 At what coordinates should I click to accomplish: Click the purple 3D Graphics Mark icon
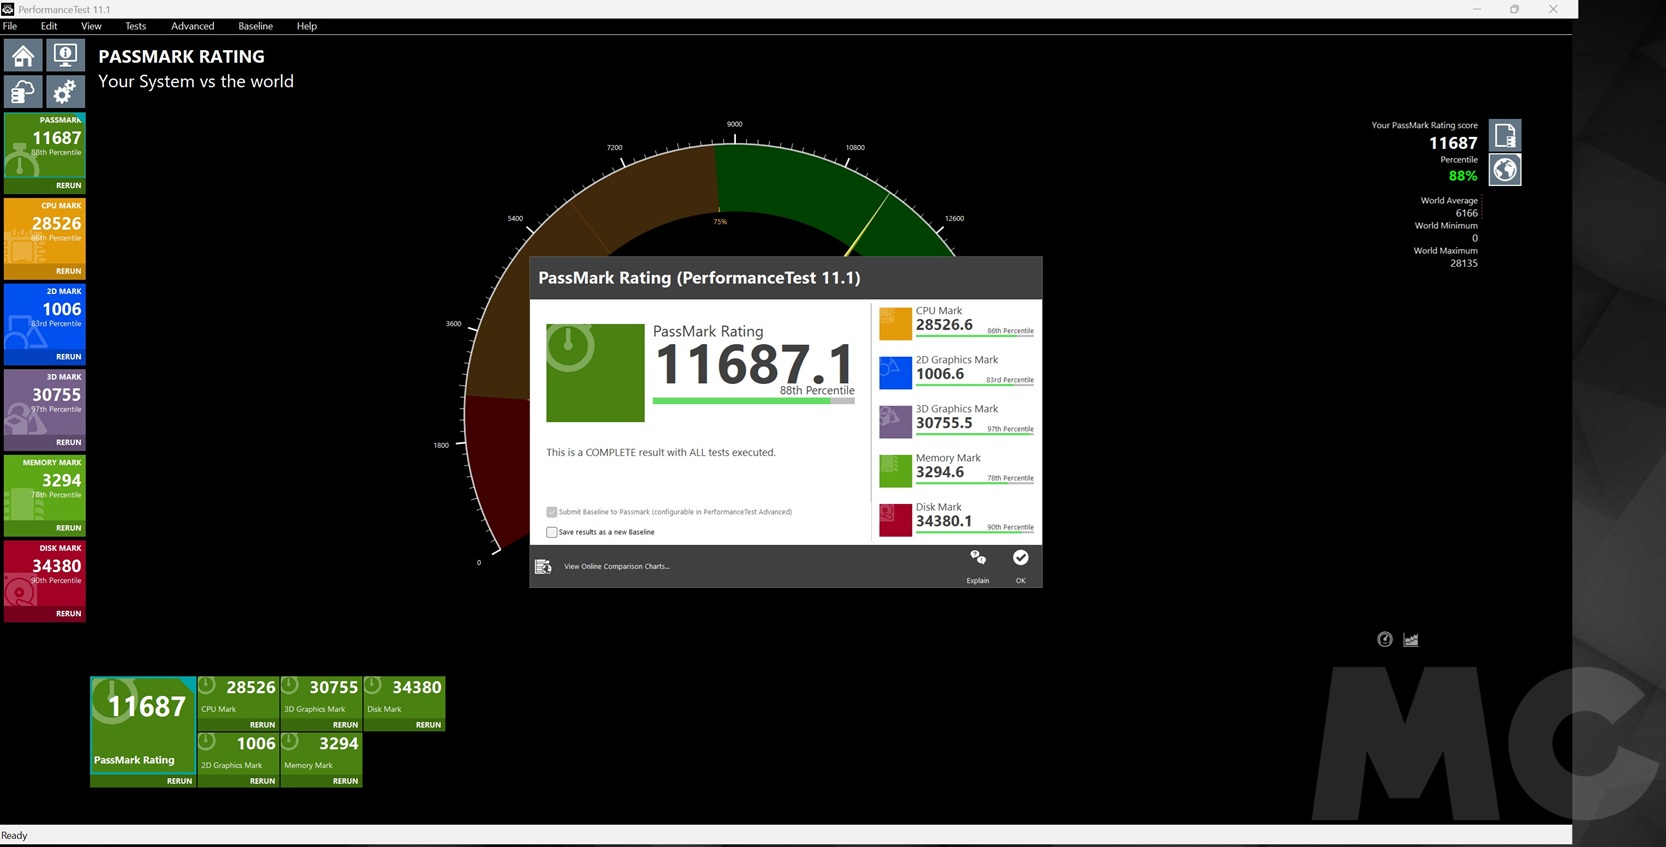click(x=895, y=421)
